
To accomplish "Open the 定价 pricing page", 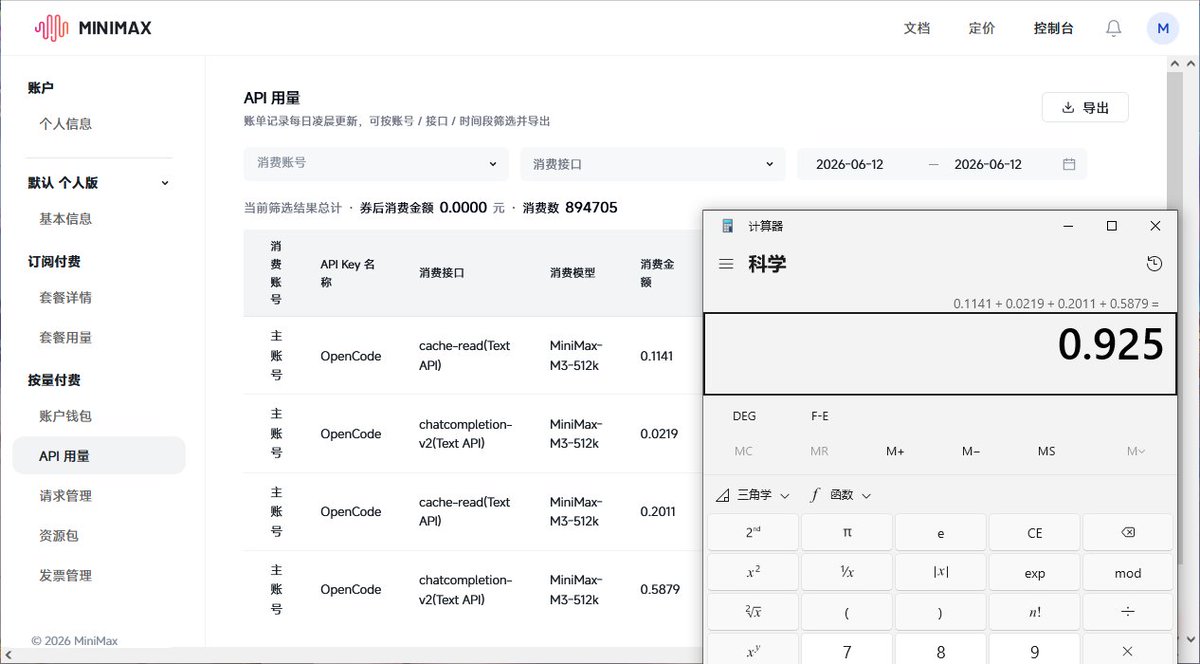I will pos(982,29).
